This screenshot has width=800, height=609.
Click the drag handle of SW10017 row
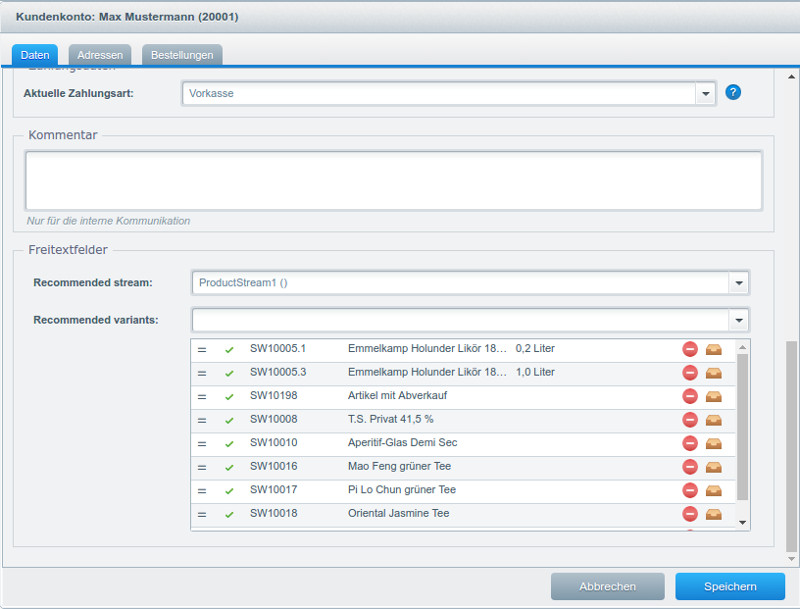point(202,491)
